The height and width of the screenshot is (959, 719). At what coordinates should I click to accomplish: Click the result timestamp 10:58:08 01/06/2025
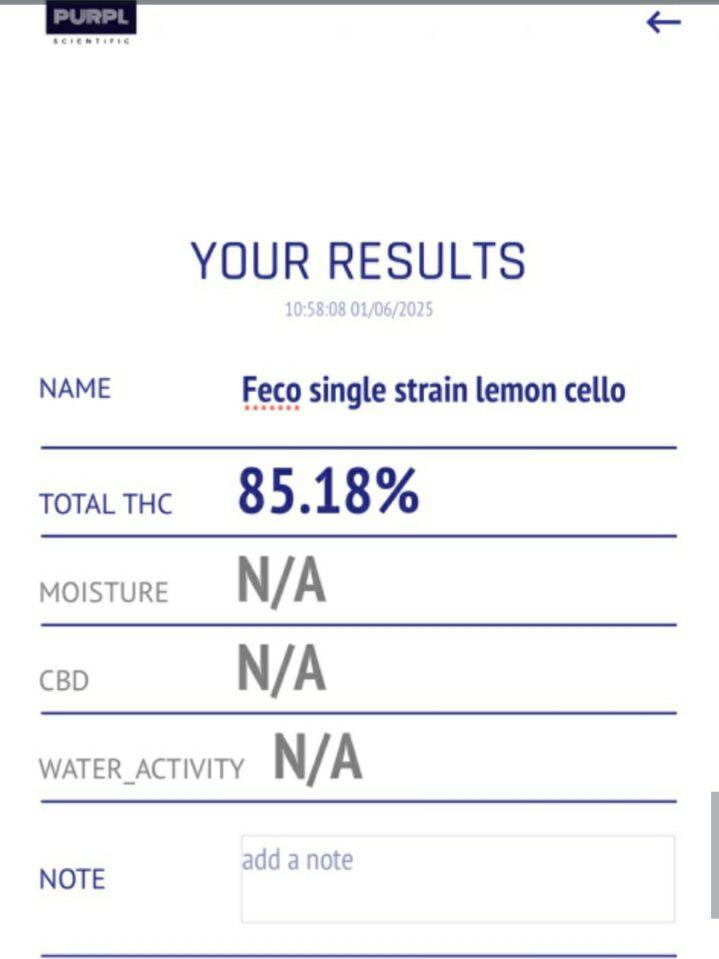358,310
